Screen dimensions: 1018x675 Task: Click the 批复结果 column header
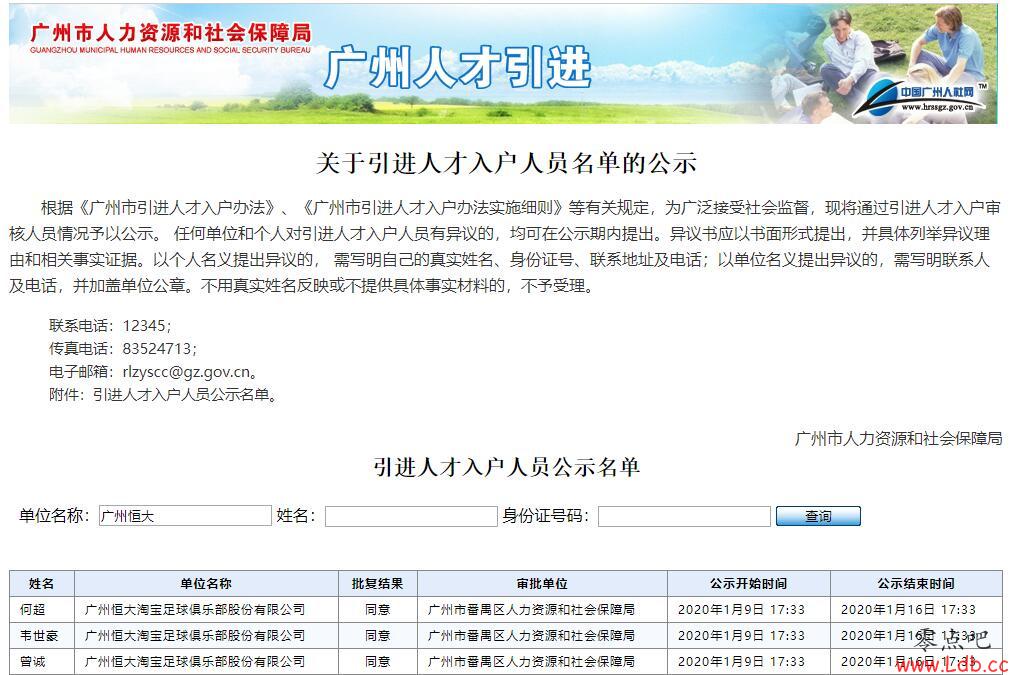(377, 583)
